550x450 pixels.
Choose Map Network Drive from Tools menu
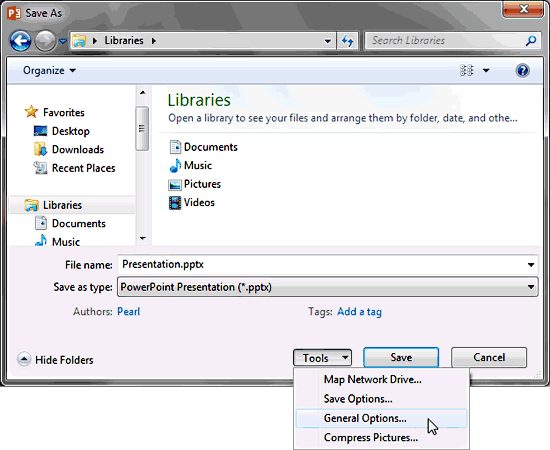pos(381,380)
